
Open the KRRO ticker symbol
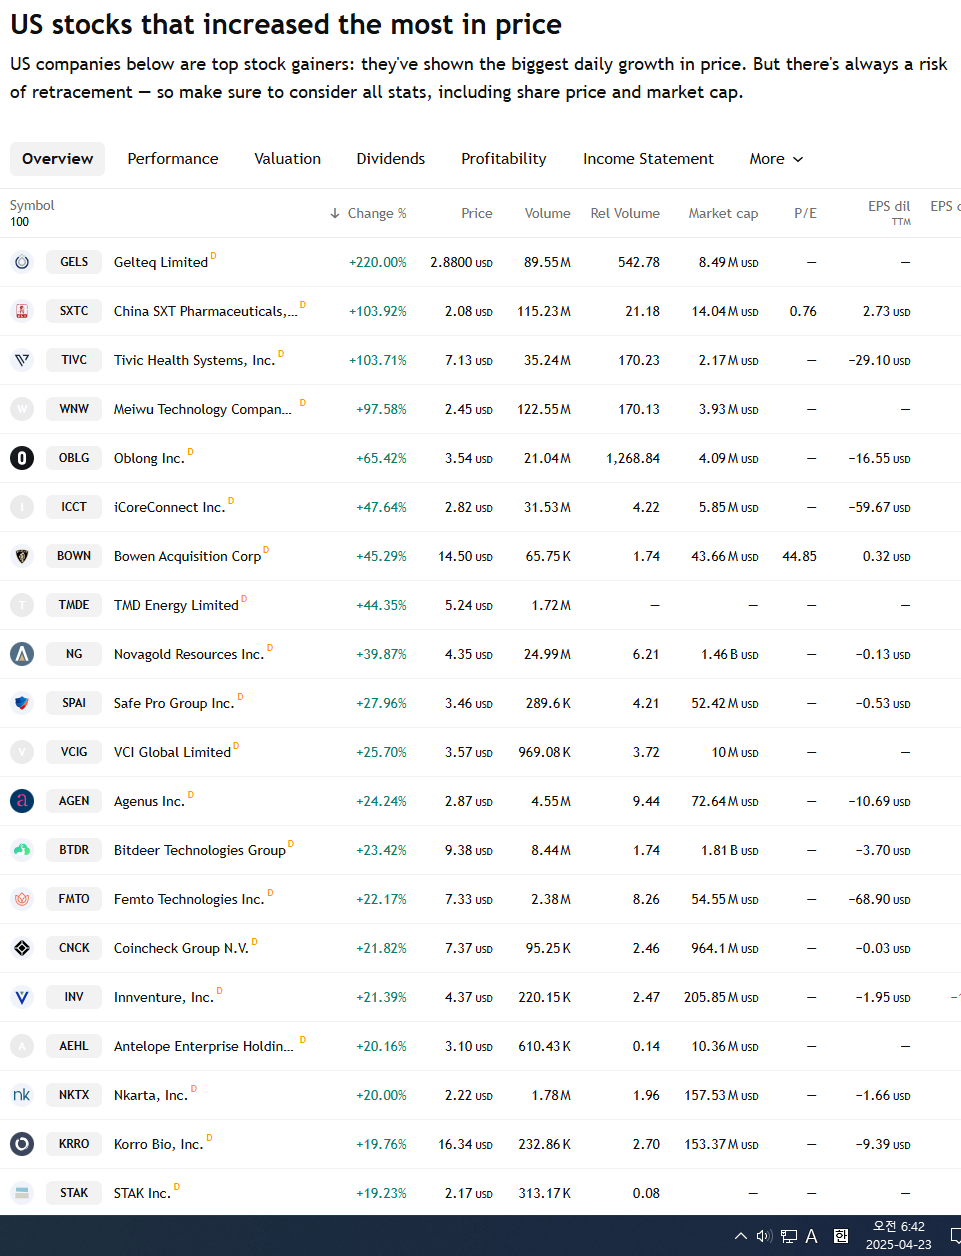(74, 1144)
